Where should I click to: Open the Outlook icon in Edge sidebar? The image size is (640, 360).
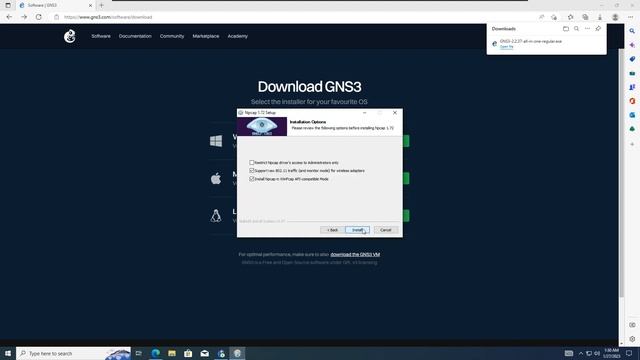point(632,115)
